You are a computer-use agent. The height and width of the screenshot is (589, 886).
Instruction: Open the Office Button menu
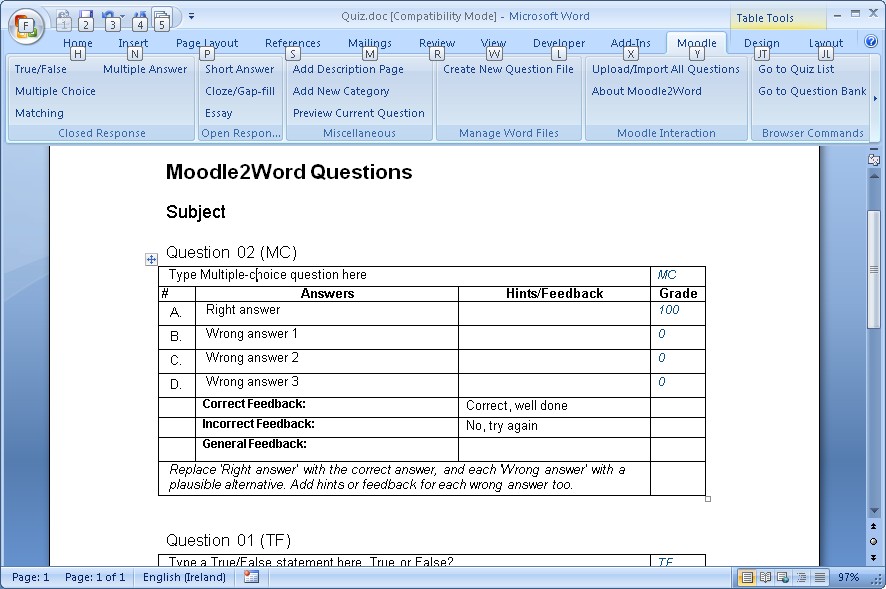tap(26, 26)
